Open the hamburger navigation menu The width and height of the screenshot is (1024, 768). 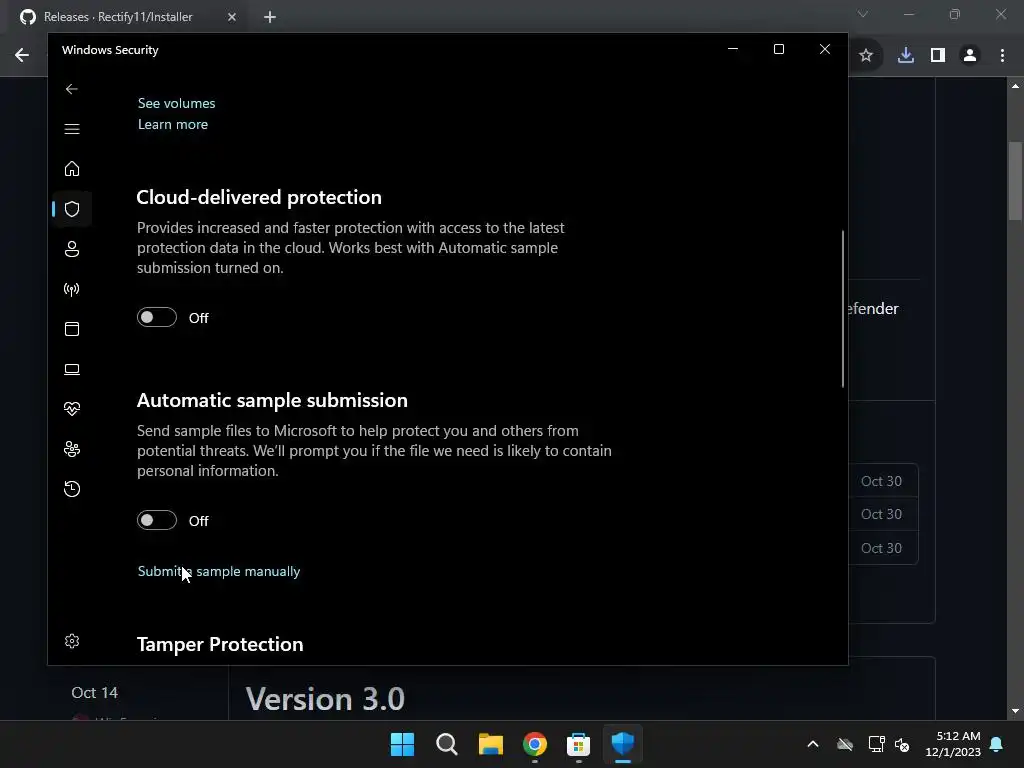coord(72,129)
